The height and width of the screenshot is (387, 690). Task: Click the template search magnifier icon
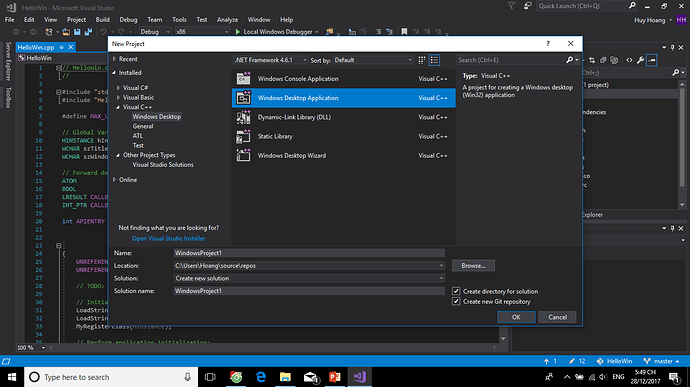point(569,60)
